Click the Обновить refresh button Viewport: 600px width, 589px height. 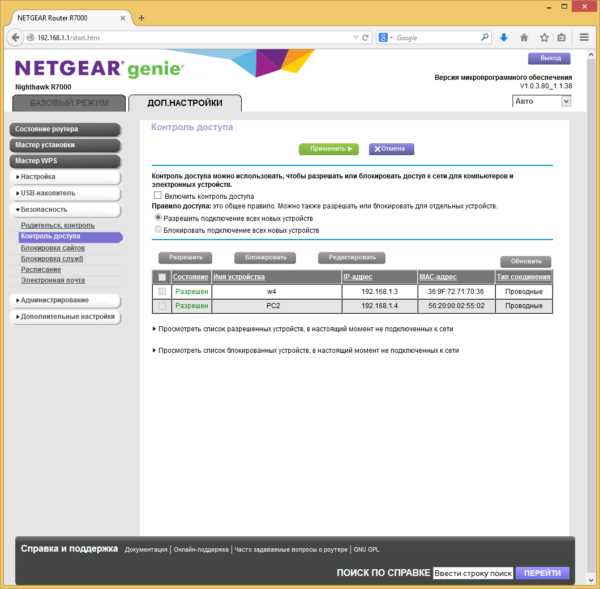point(526,261)
